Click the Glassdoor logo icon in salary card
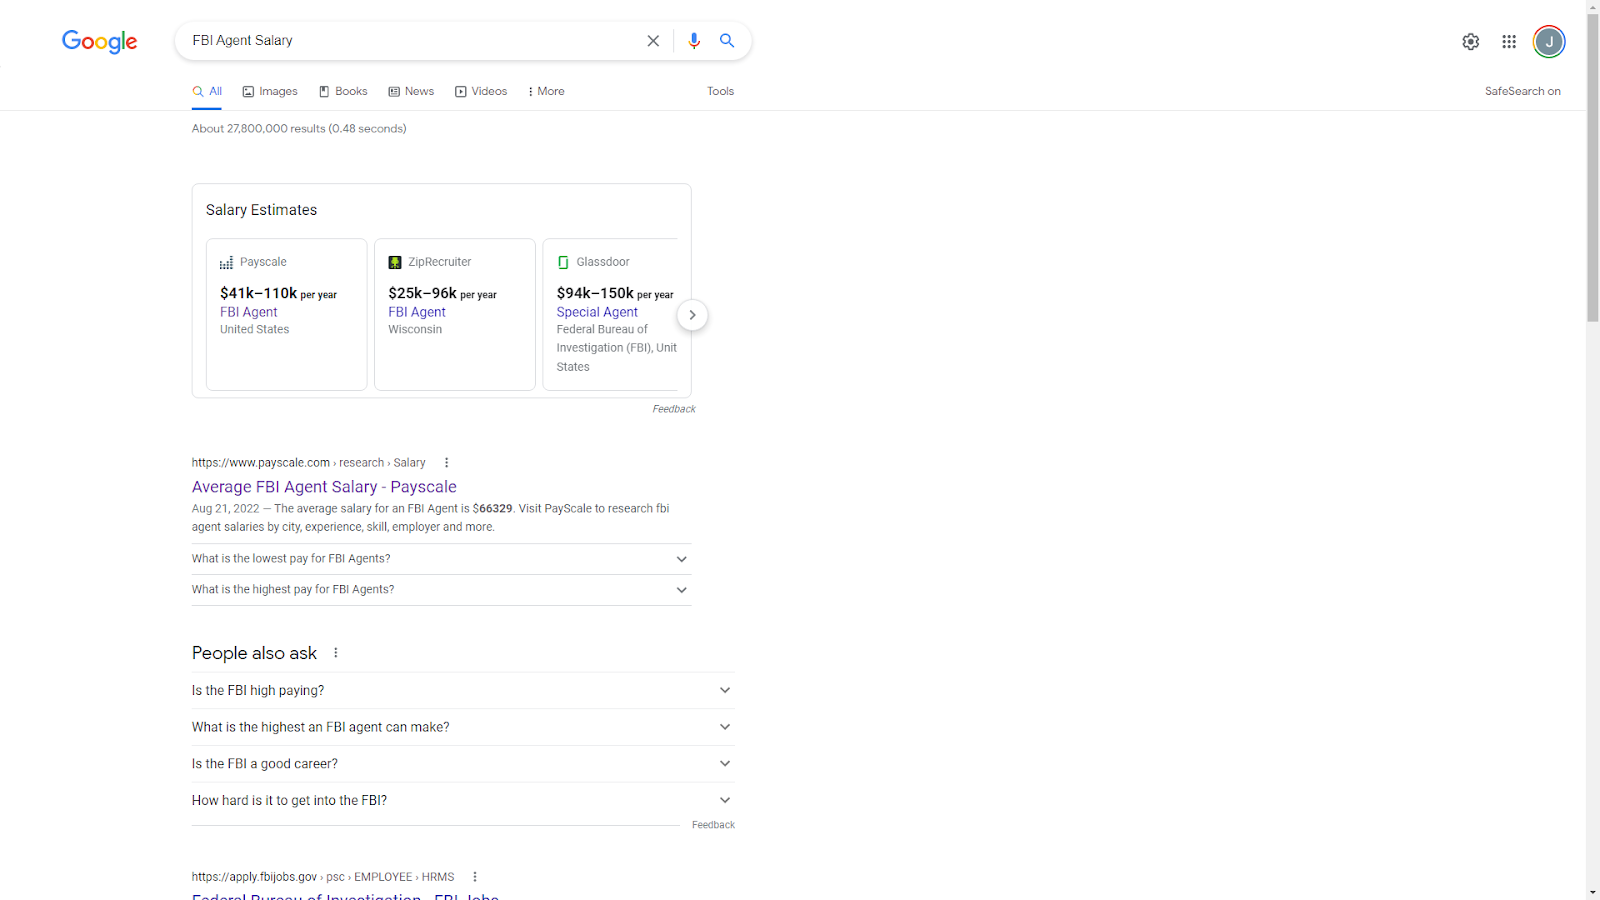 click(x=563, y=262)
